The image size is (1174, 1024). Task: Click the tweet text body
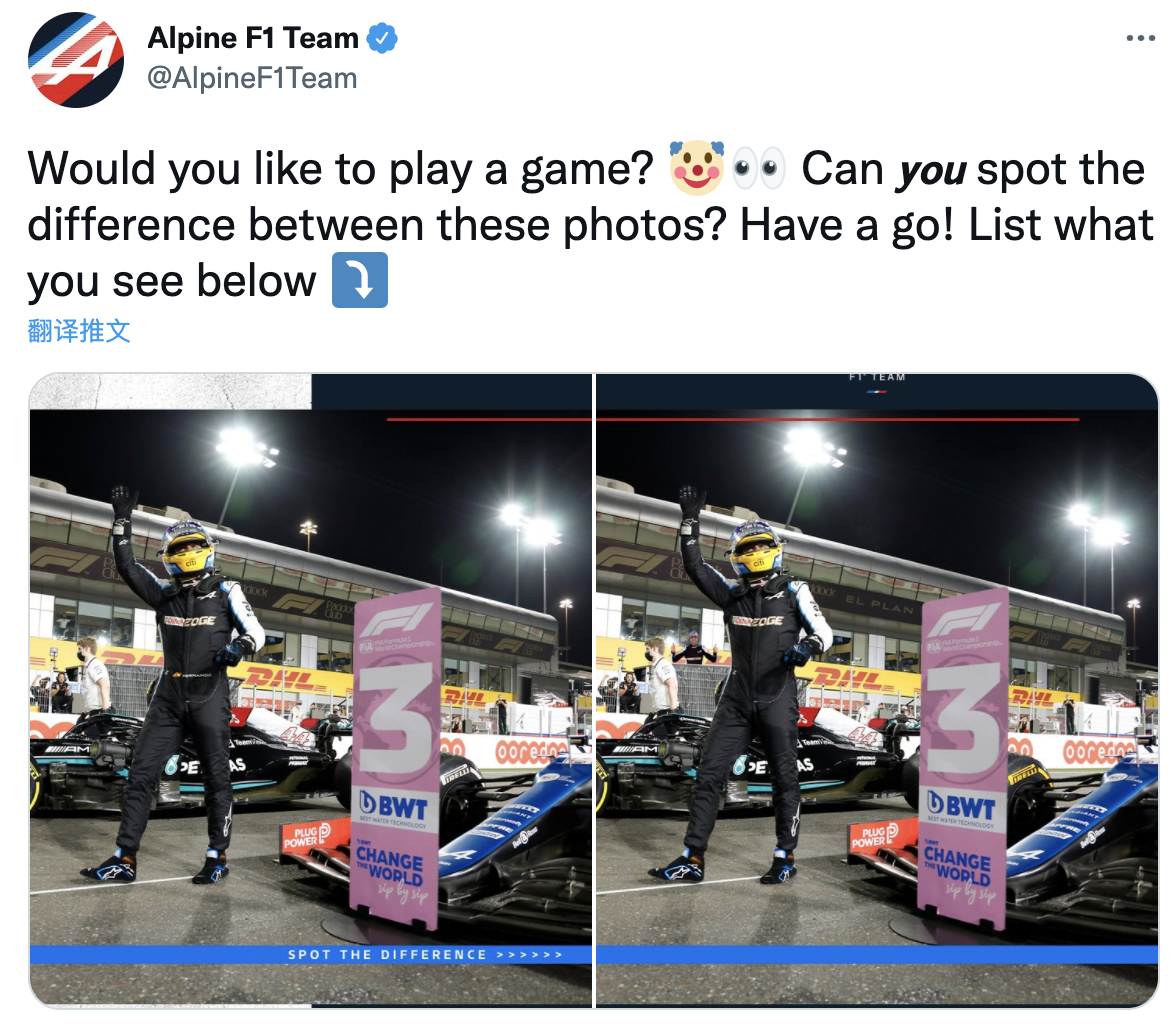(x=590, y=224)
